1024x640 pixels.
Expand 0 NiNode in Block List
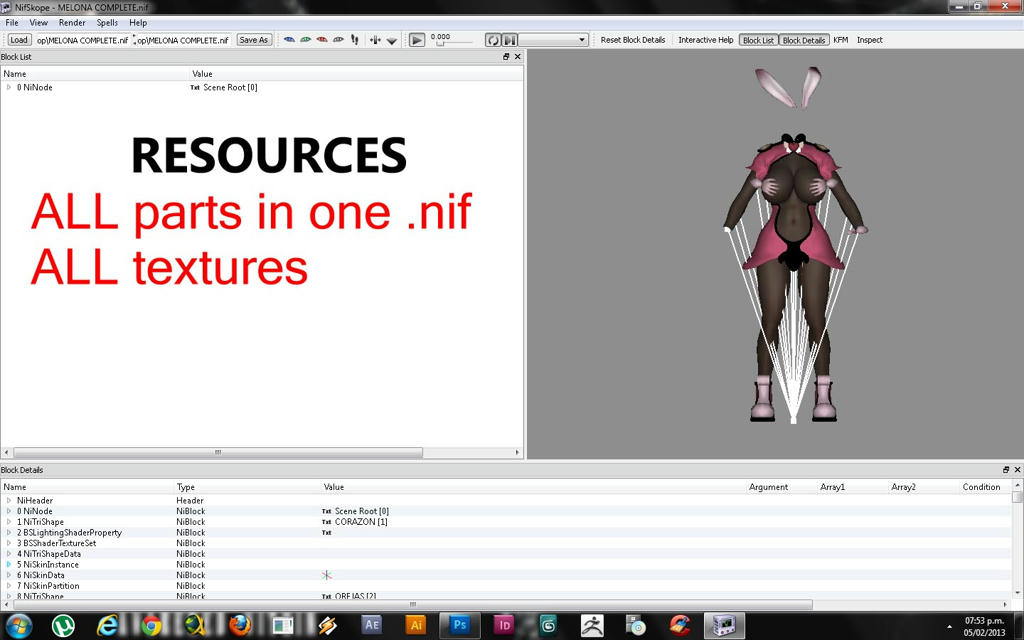pos(8,87)
